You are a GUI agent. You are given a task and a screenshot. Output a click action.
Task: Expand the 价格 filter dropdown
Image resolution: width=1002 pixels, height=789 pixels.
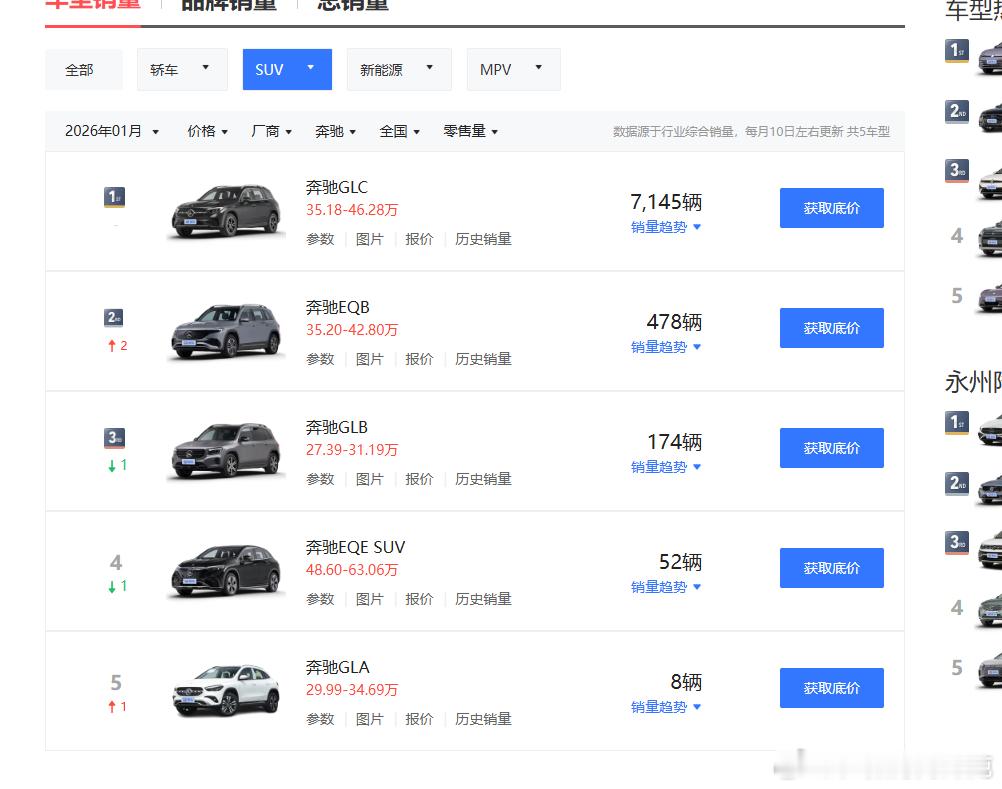click(207, 131)
